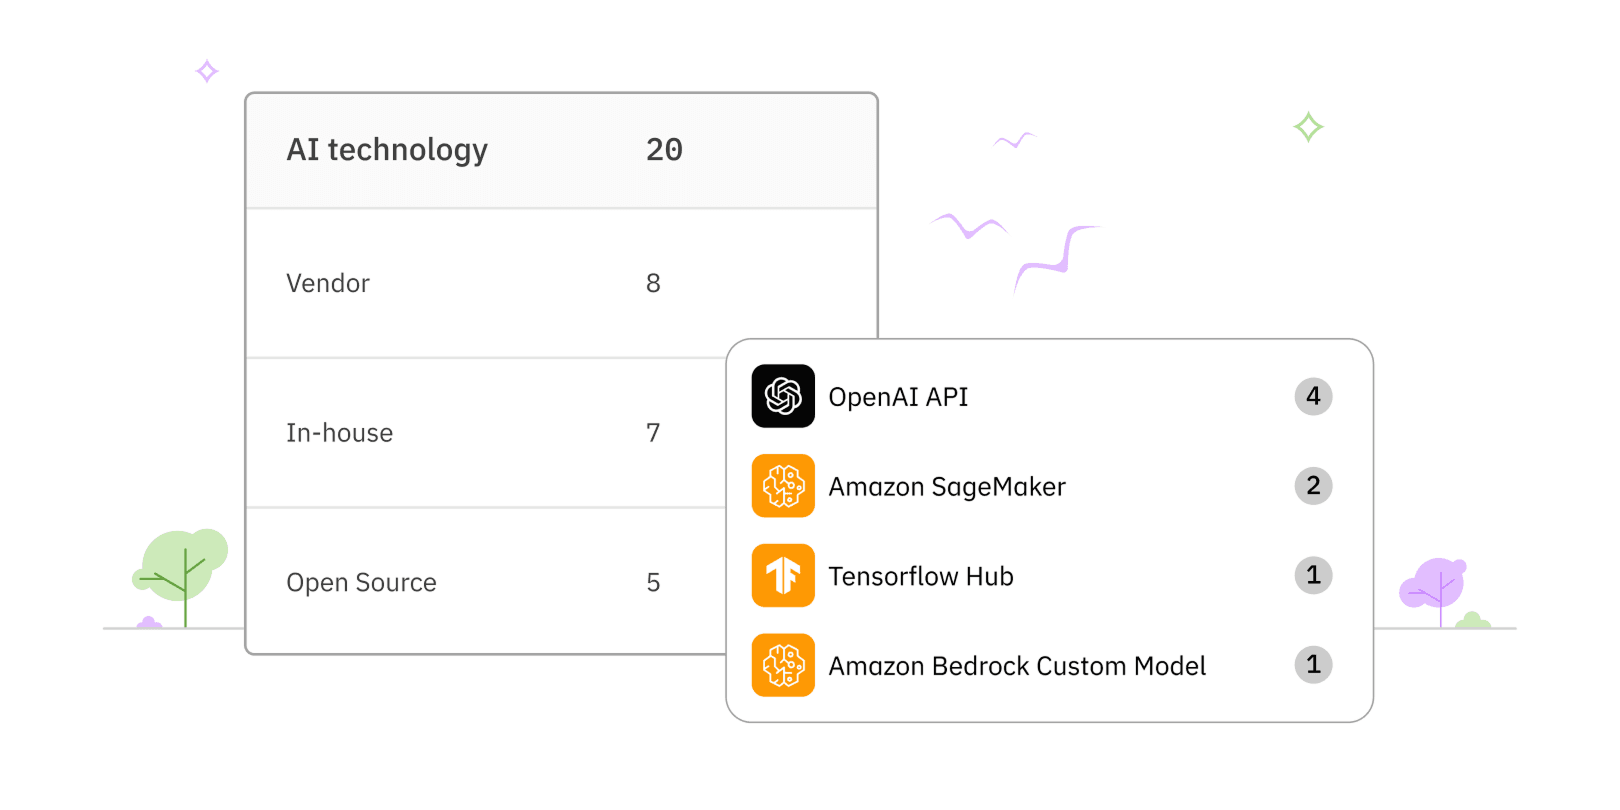The height and width of the screenshot is (810, 1620).
Task: Click the count badge for Amazon SageMaker
Action: tap(1313, 486)
